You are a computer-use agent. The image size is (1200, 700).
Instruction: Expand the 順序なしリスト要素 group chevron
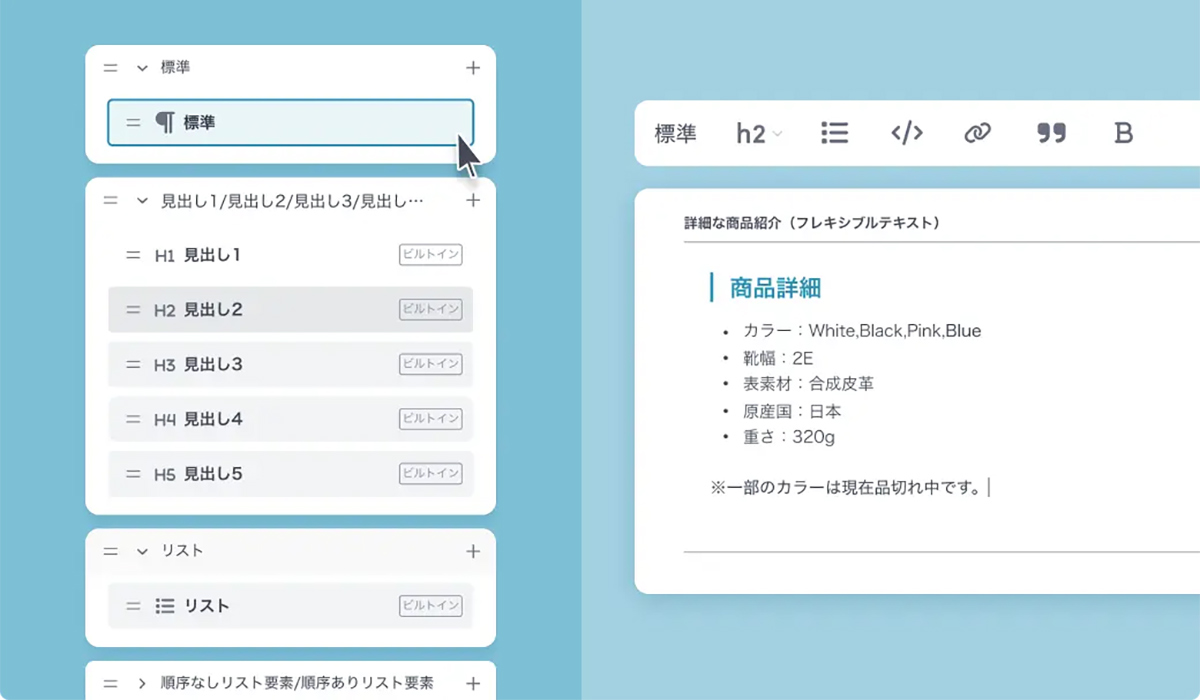pyautogui.click(x=142, y=684)
